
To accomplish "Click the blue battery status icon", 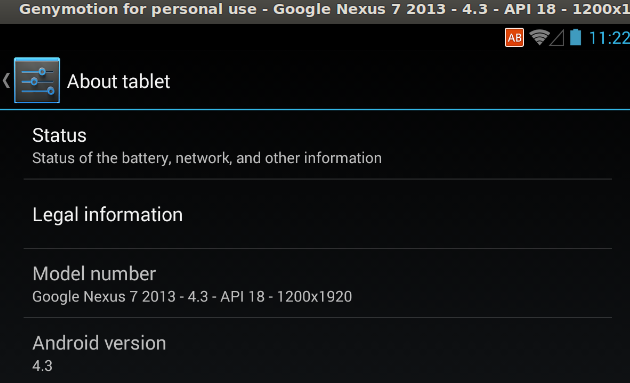I will [575, 37].
